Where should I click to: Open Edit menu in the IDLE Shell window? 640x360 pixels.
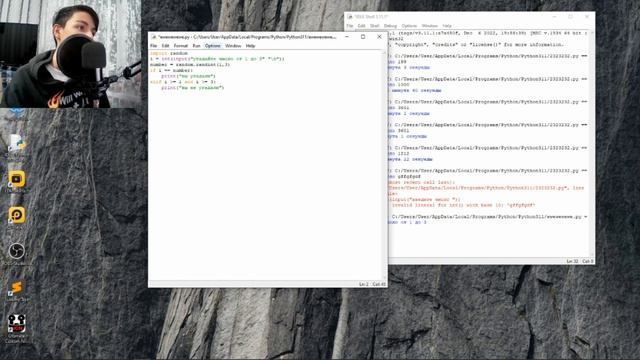click(362, 26)
